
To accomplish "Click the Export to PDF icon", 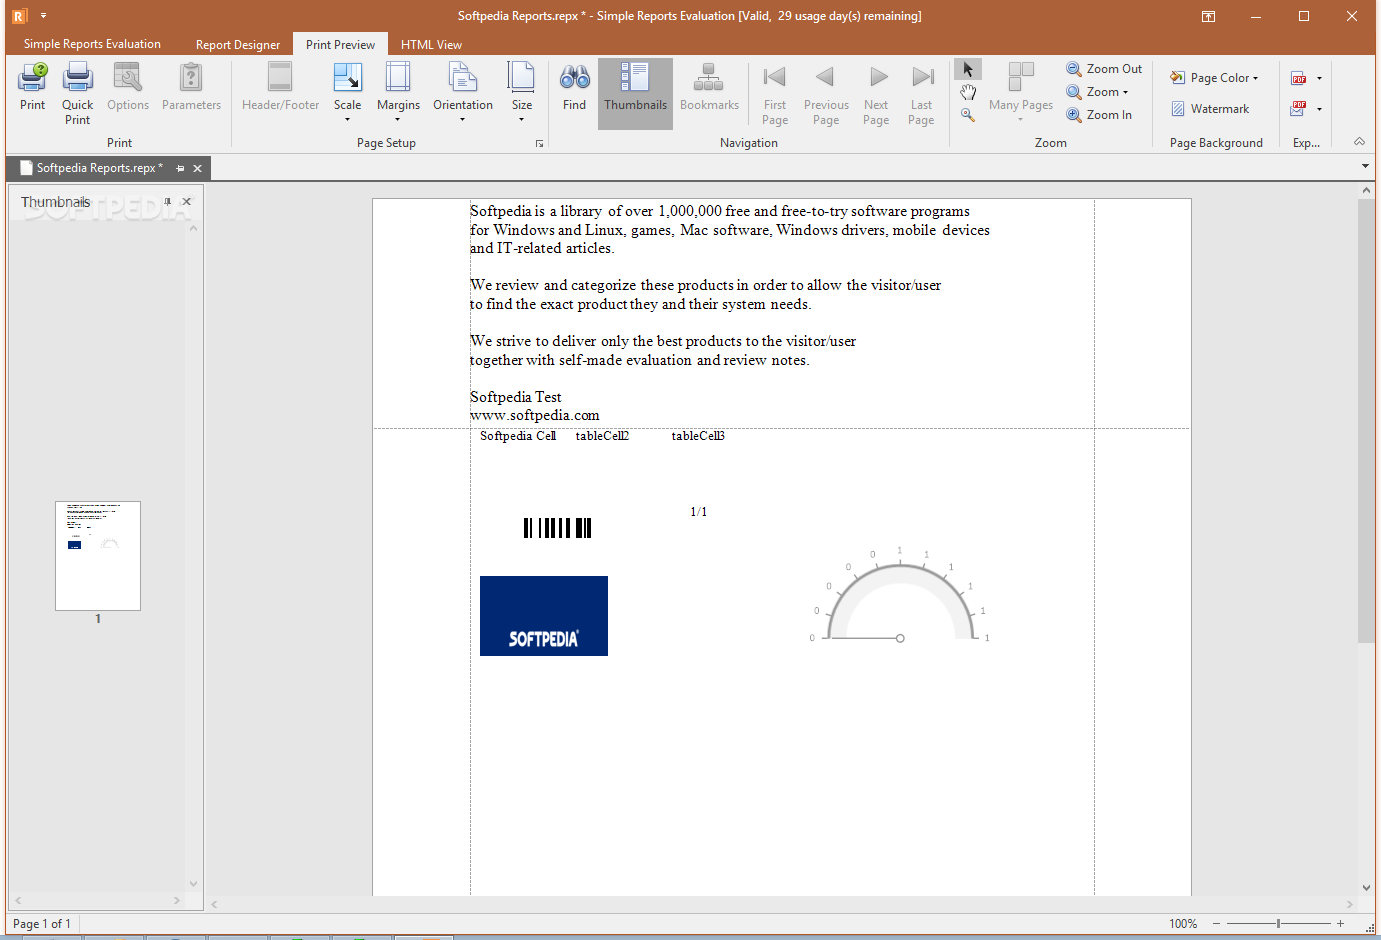I will coord(1299,78).
